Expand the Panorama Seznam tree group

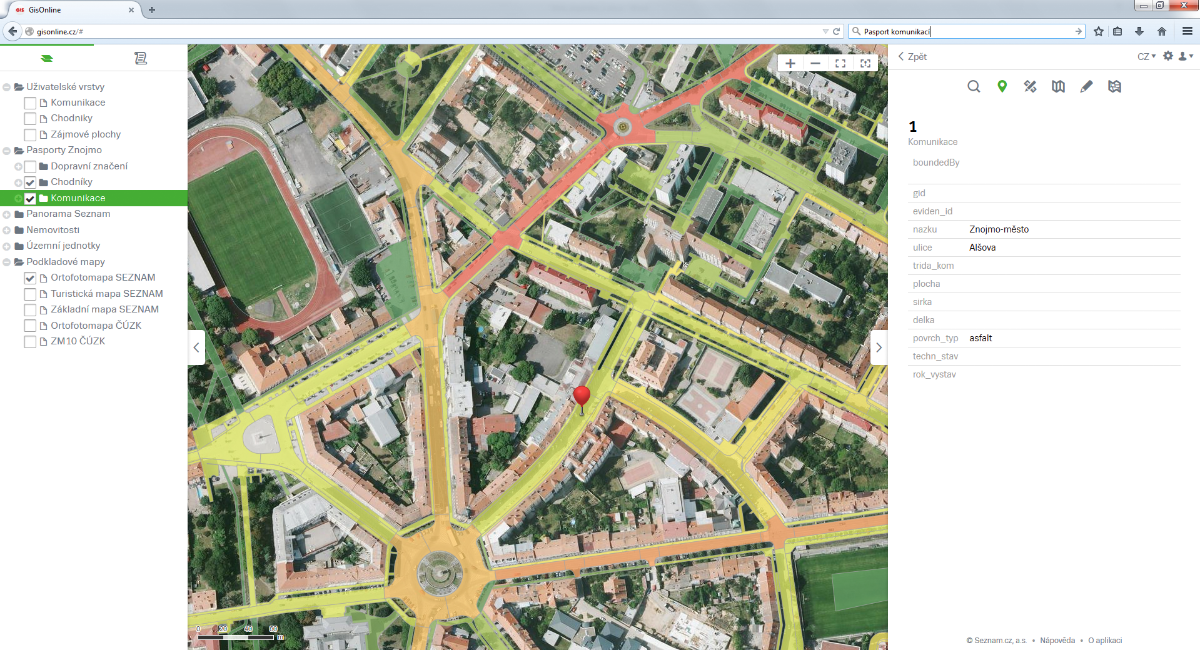pos(7,214)
